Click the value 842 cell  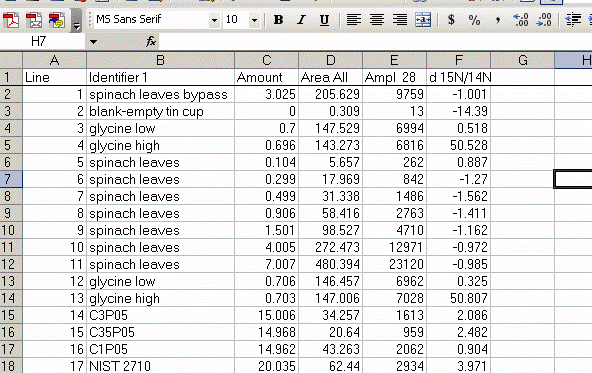[394, 179]
